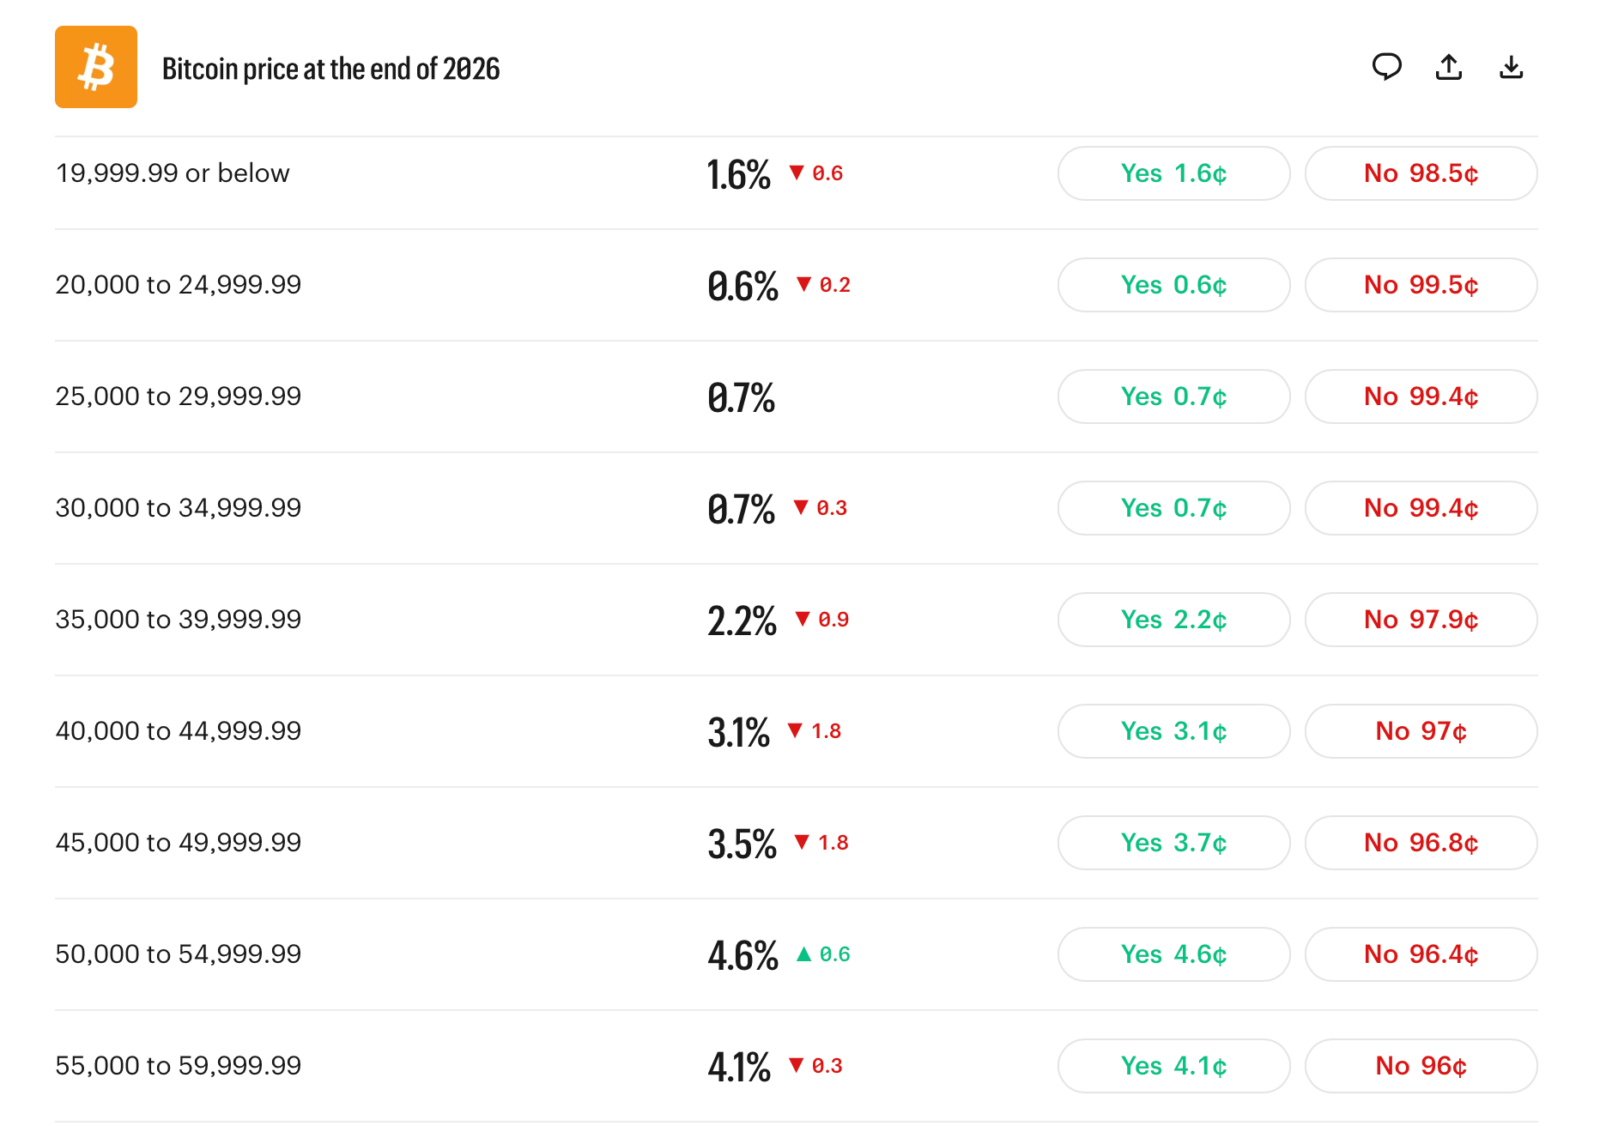The width and height of the screenshot is (1600, 1126).
Task: Open comments via speech bubble icon
Action: tap(1386, 67)
